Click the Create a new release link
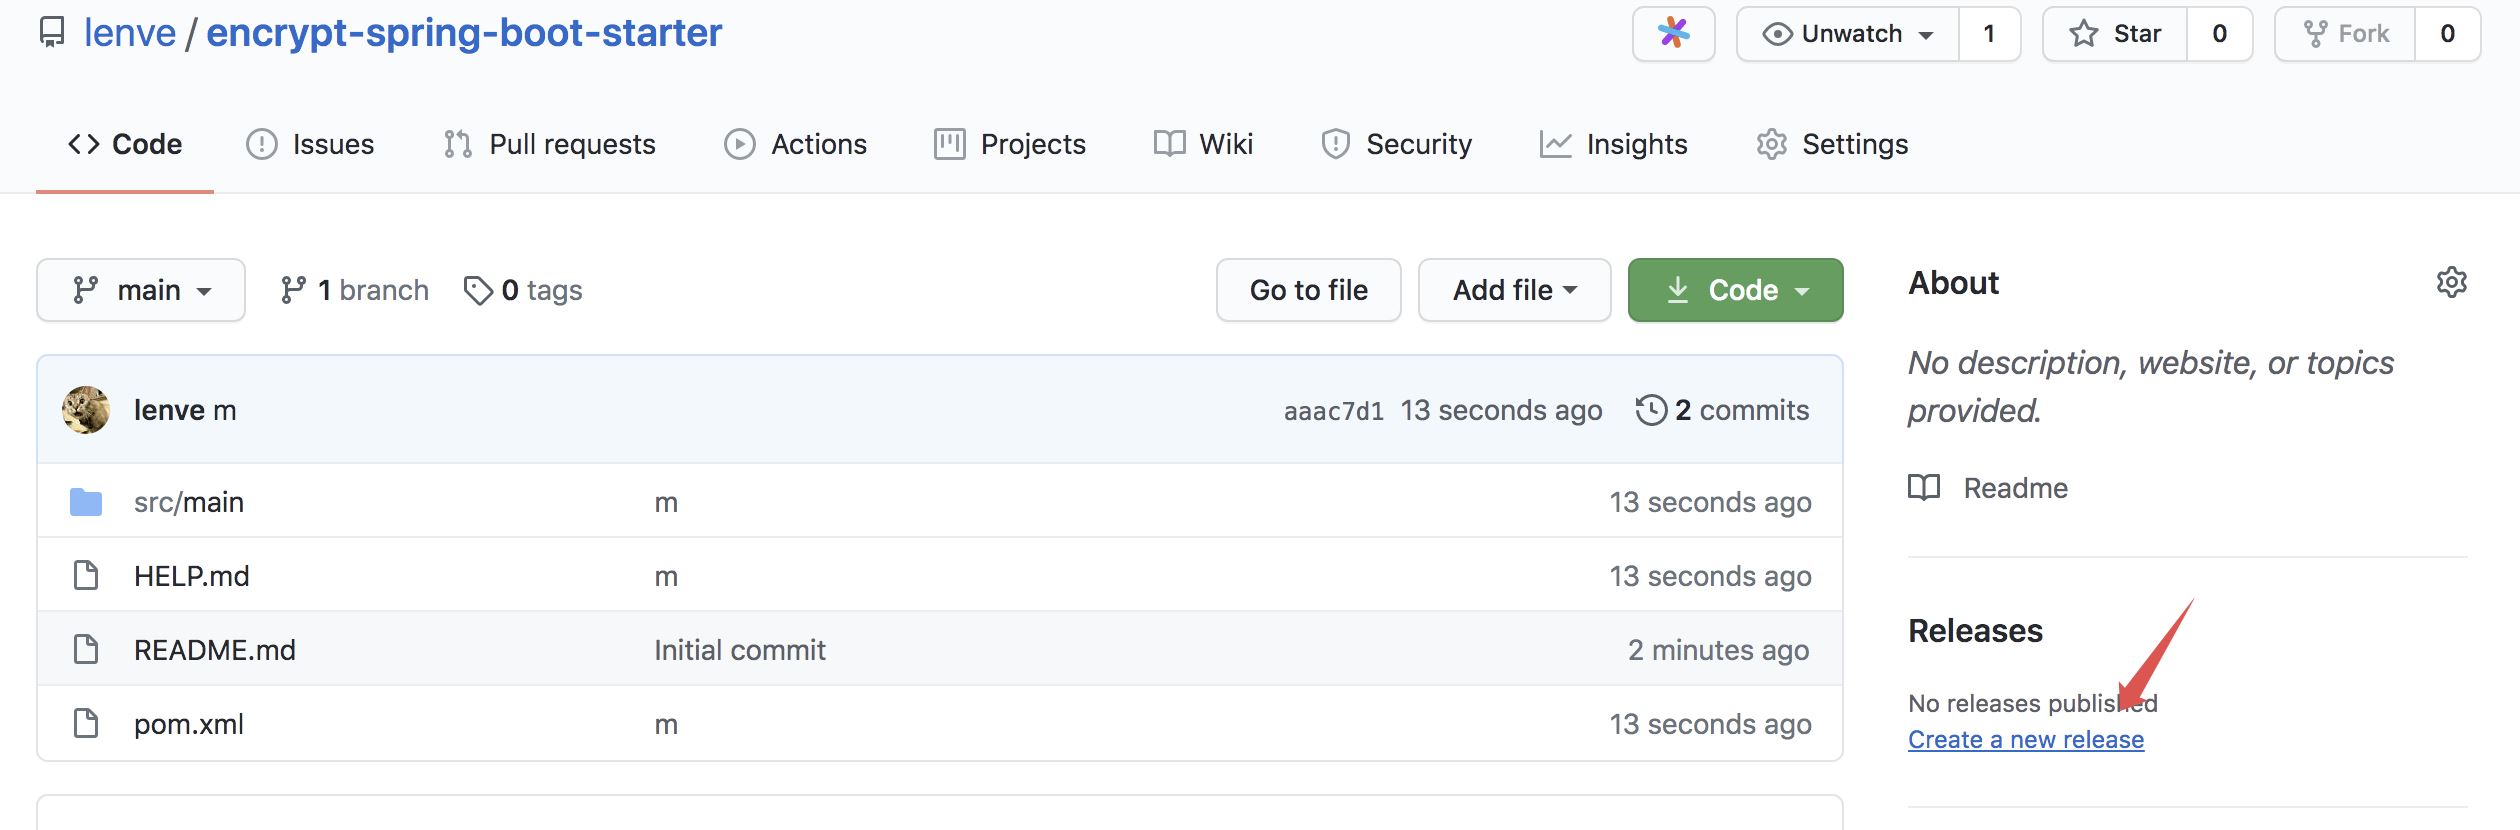 point(2025,740)
